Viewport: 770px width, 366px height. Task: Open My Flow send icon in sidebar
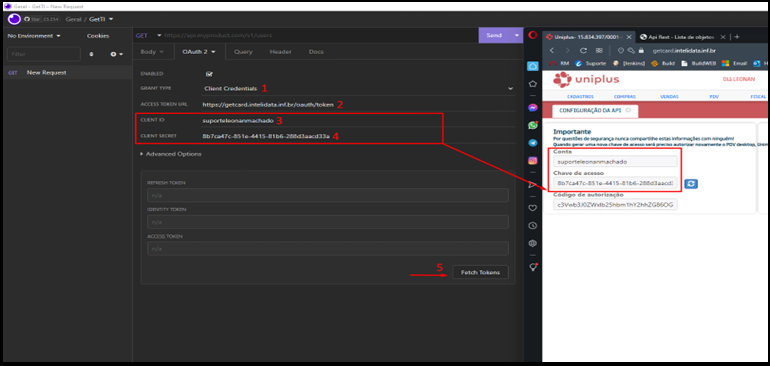tap(532, 185)
